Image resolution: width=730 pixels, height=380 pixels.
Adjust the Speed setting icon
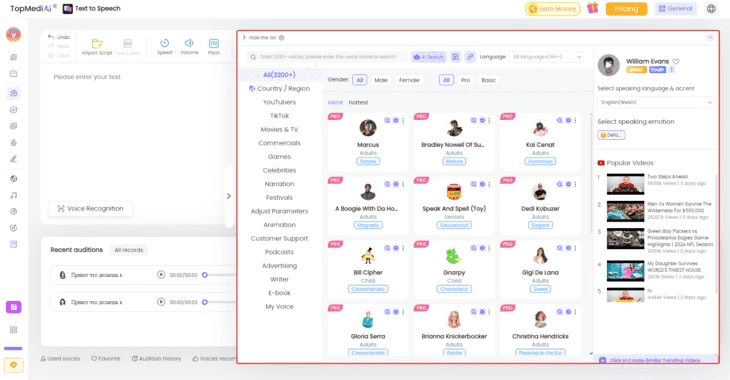pyautogui.click(x=164, y=47)
